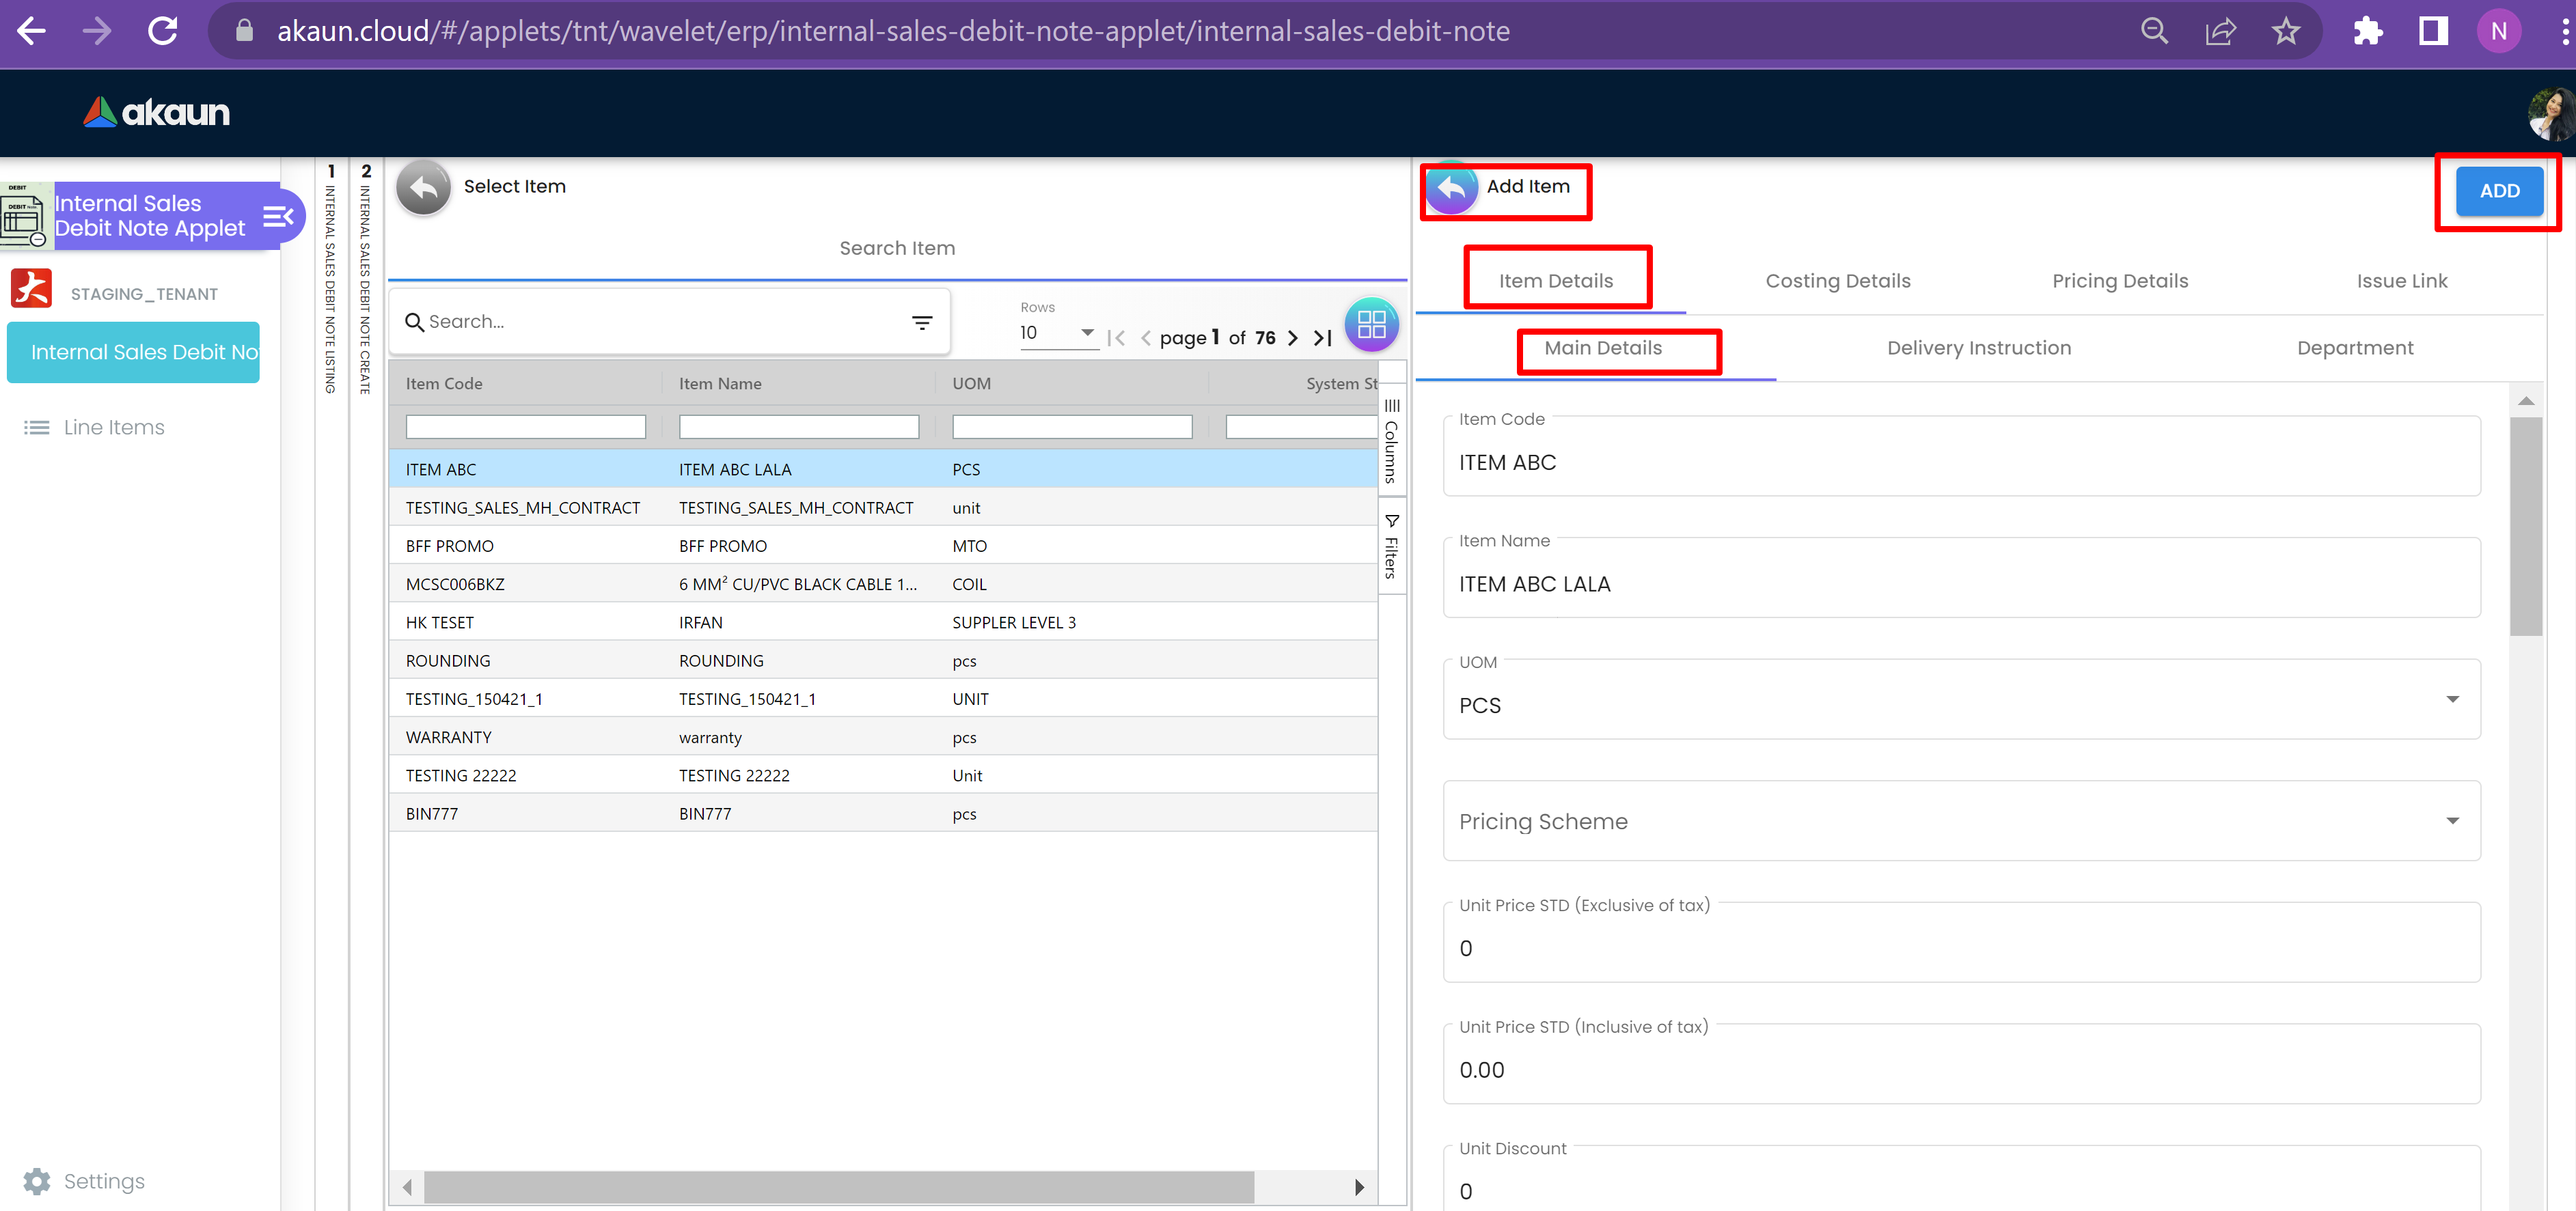Click the blue ADD button
This screenshot has height=1211, width=2576.
click(x=2498, y=191)
